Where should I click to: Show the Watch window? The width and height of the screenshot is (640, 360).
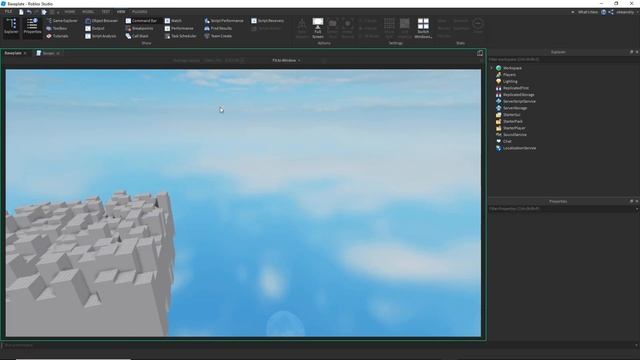pos(173,20)
